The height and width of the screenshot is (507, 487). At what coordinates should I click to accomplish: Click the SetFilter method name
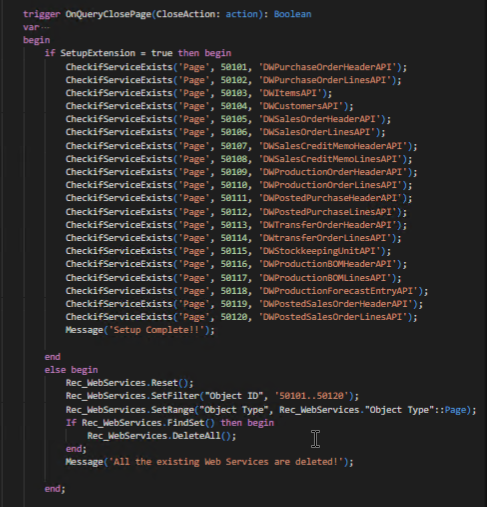[x=175, y=396]
